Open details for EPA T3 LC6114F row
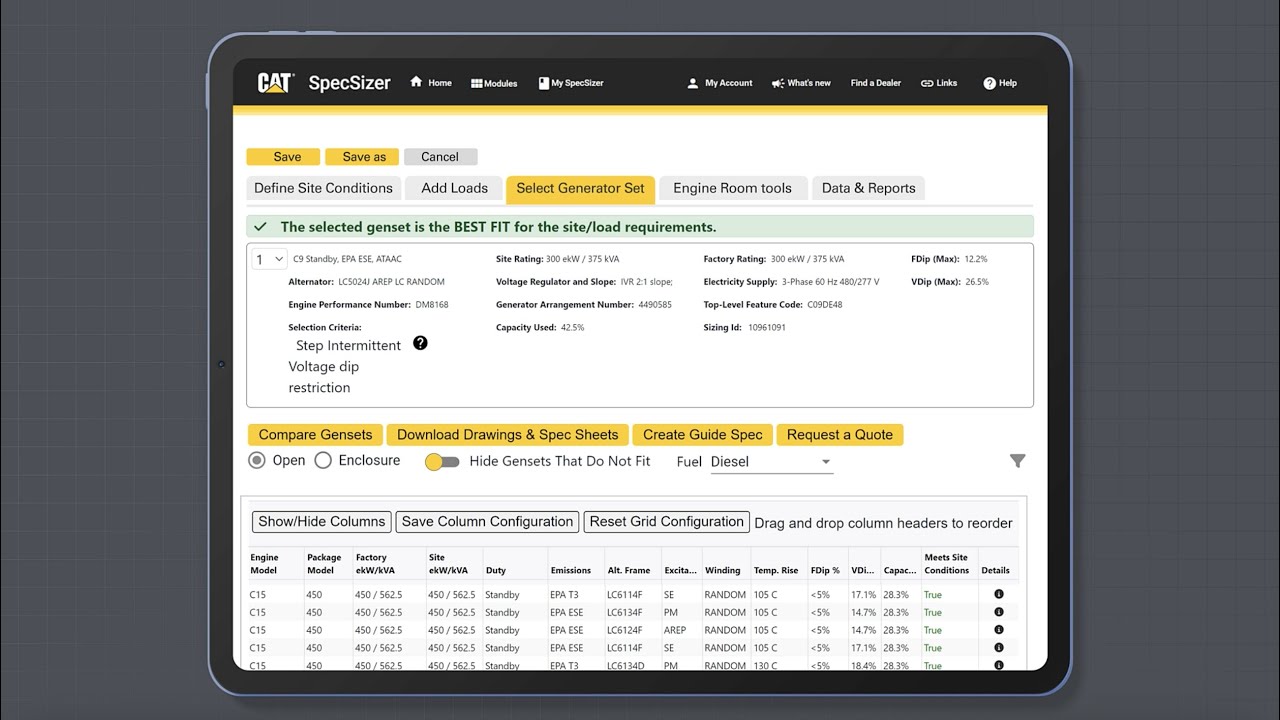This screenshot has width=1280, height=720. (998, 594)
